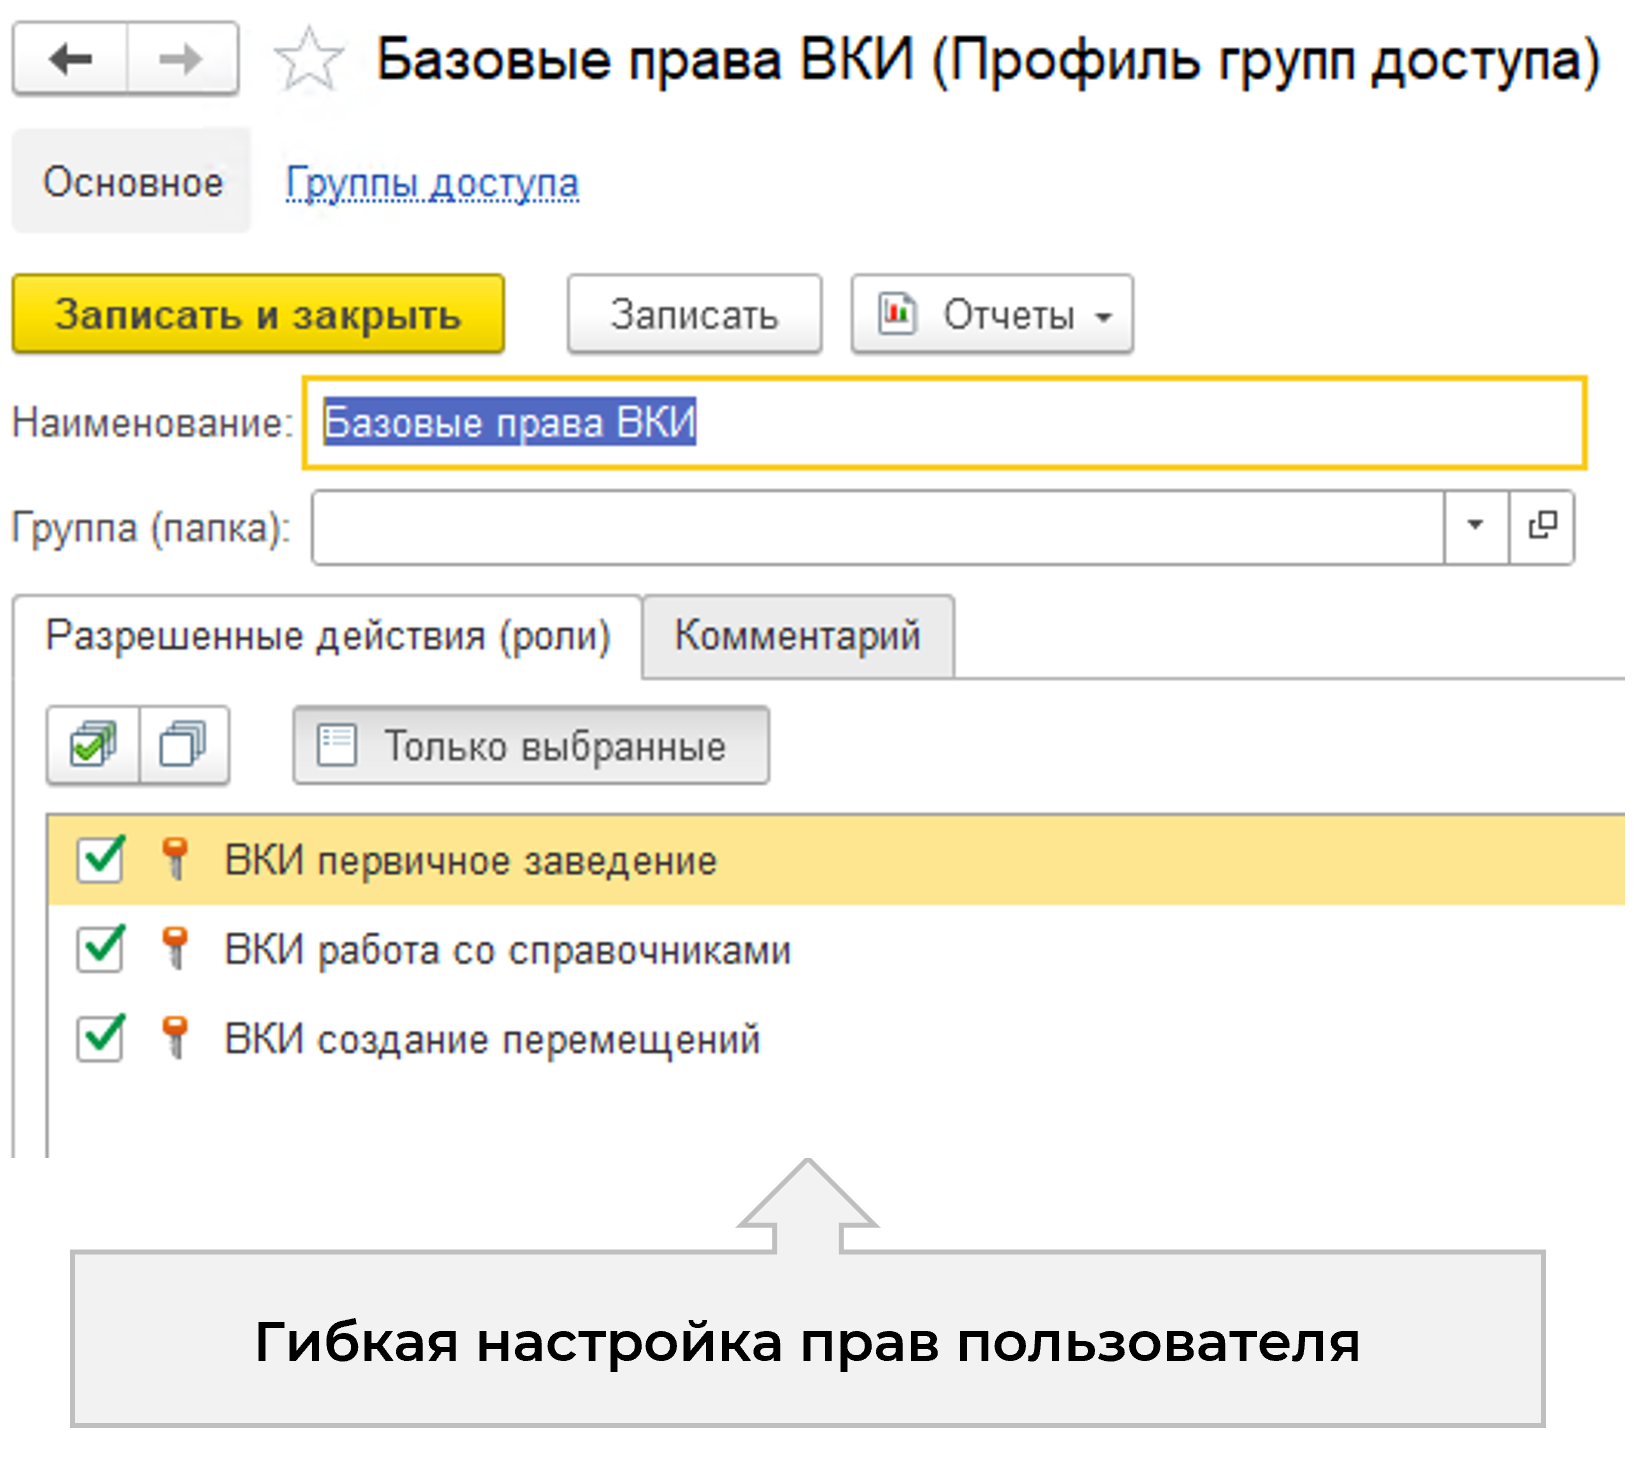Screen dimensions: 1648x1467
Task: Select row text ВКИ работа со справочниками
Action: (508, 949)
